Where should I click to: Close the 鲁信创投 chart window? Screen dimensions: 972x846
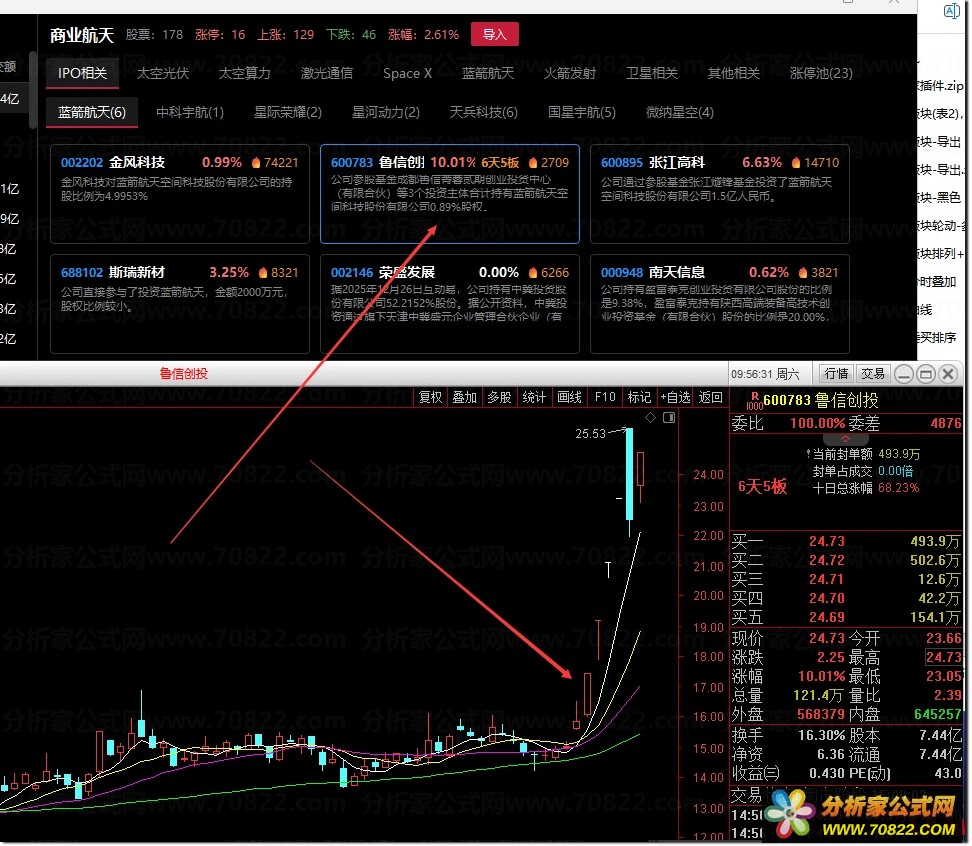coord(948,374)
